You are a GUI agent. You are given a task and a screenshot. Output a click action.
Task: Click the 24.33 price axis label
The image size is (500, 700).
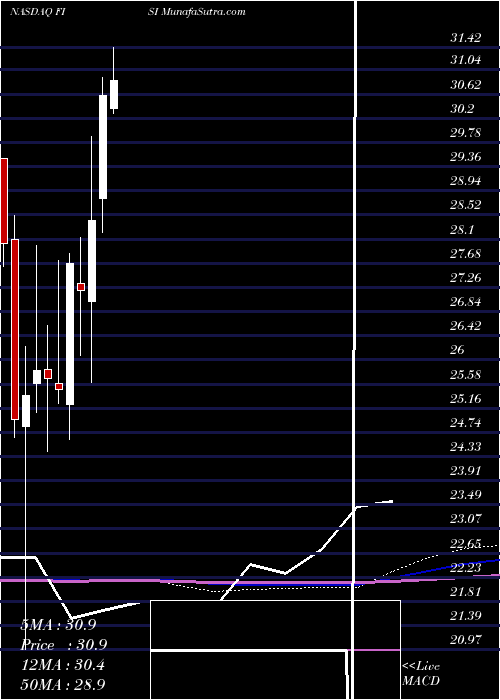[466, 446]
